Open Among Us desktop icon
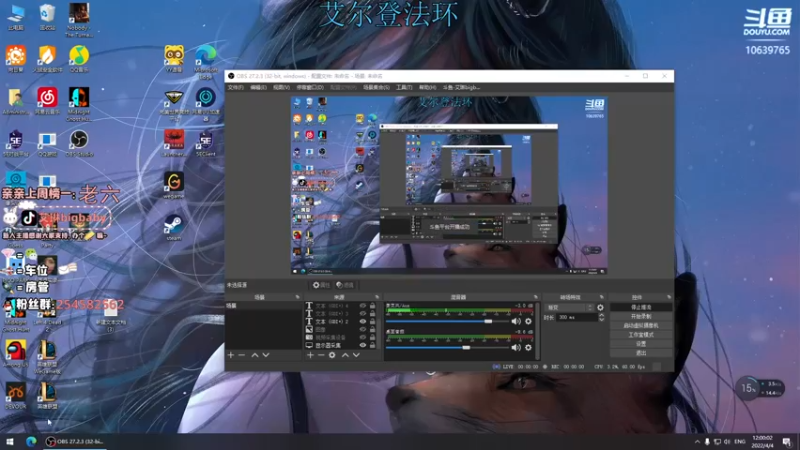Viewport: 800px width, 450px height. tap(16, 353)
